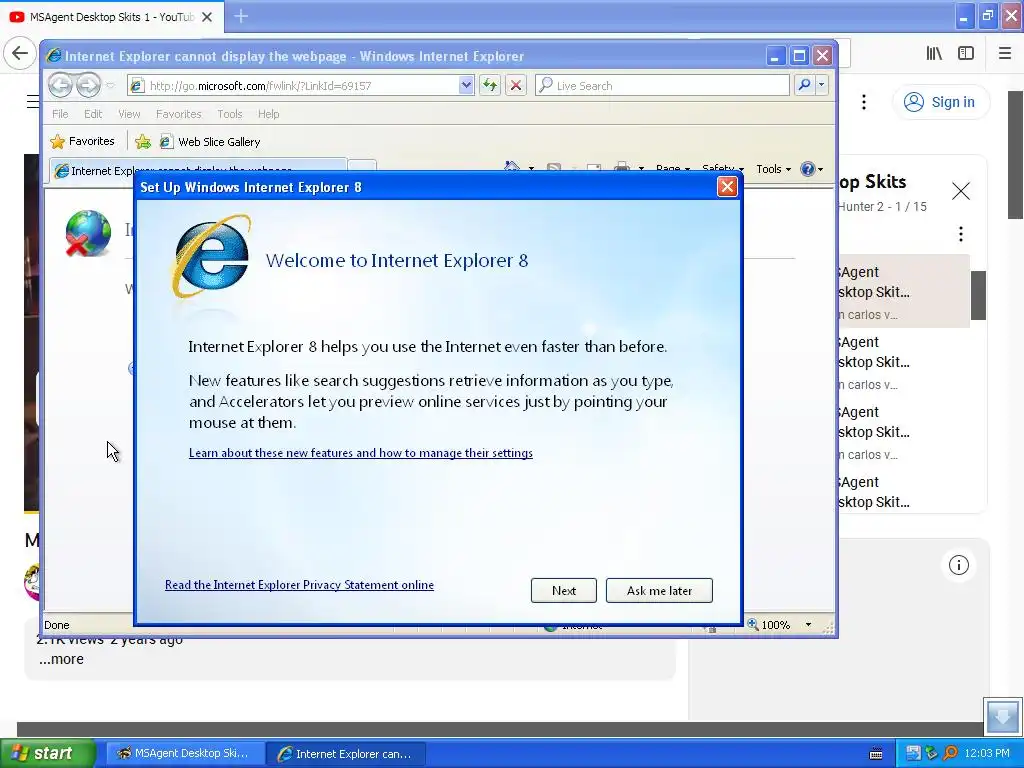This screenshot has height=768, width=1024.
Task: Close the Set Up Internet Explorer 8 dialog
Action: 727,187
